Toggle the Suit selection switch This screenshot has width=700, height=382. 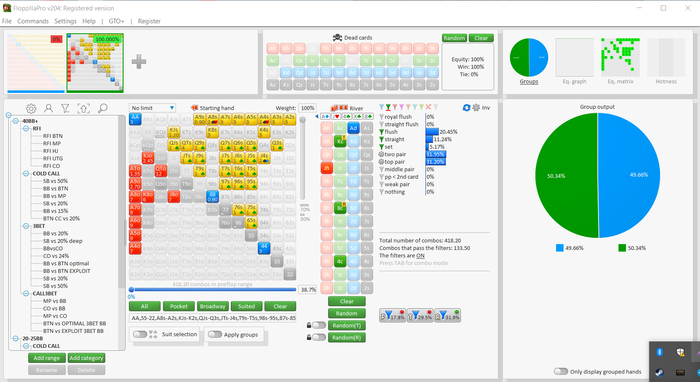(x=140, y=334)
